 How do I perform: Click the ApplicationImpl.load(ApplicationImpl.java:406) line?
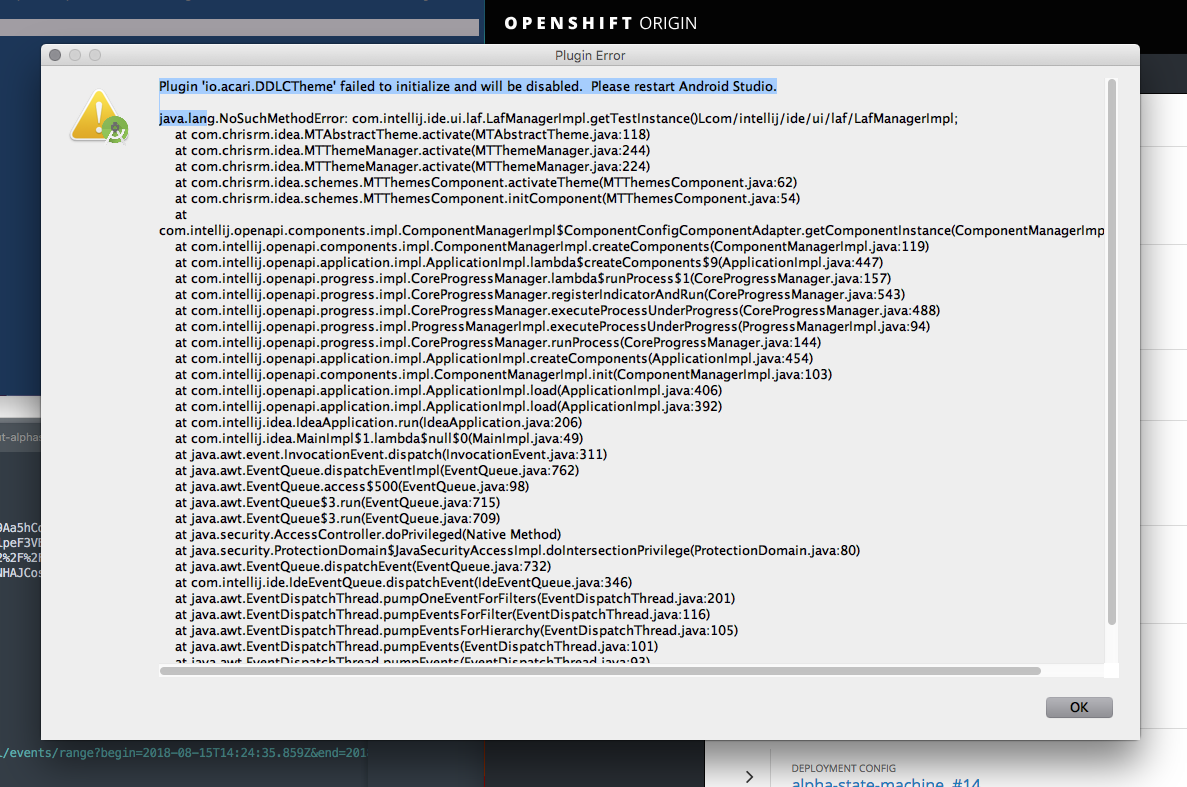point(448,390)
